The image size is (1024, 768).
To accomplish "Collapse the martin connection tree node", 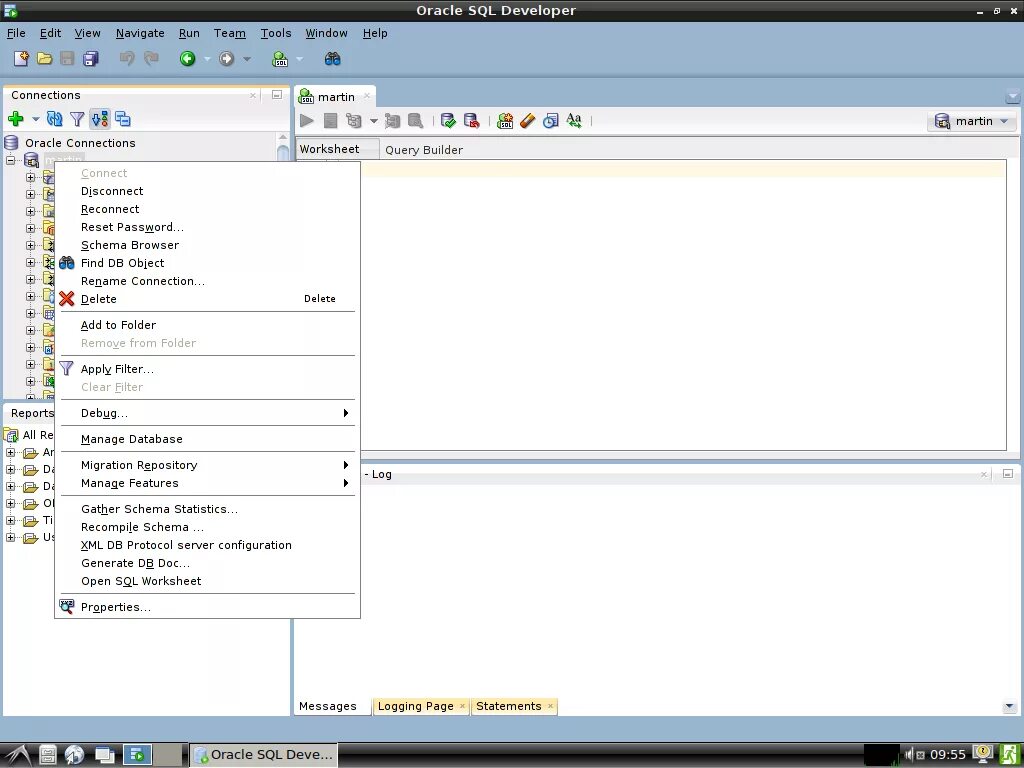I will tap(10, 160).
